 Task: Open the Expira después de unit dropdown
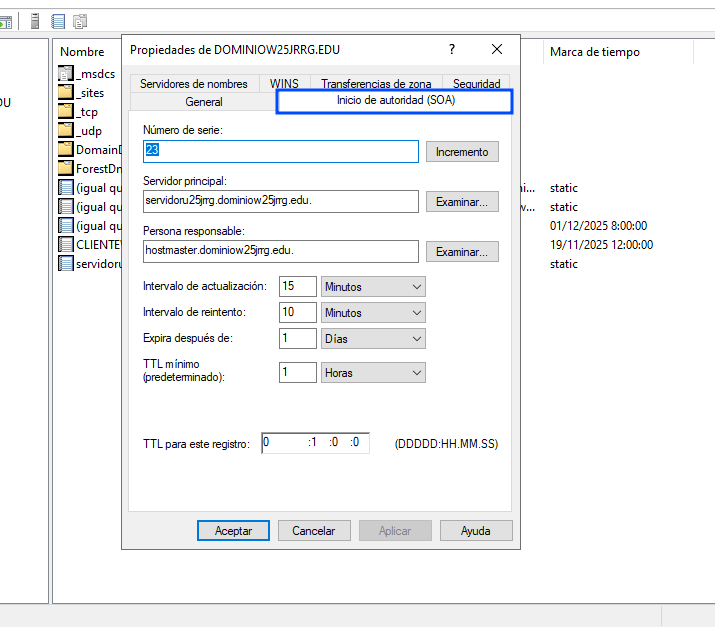(x=373, y=339)
